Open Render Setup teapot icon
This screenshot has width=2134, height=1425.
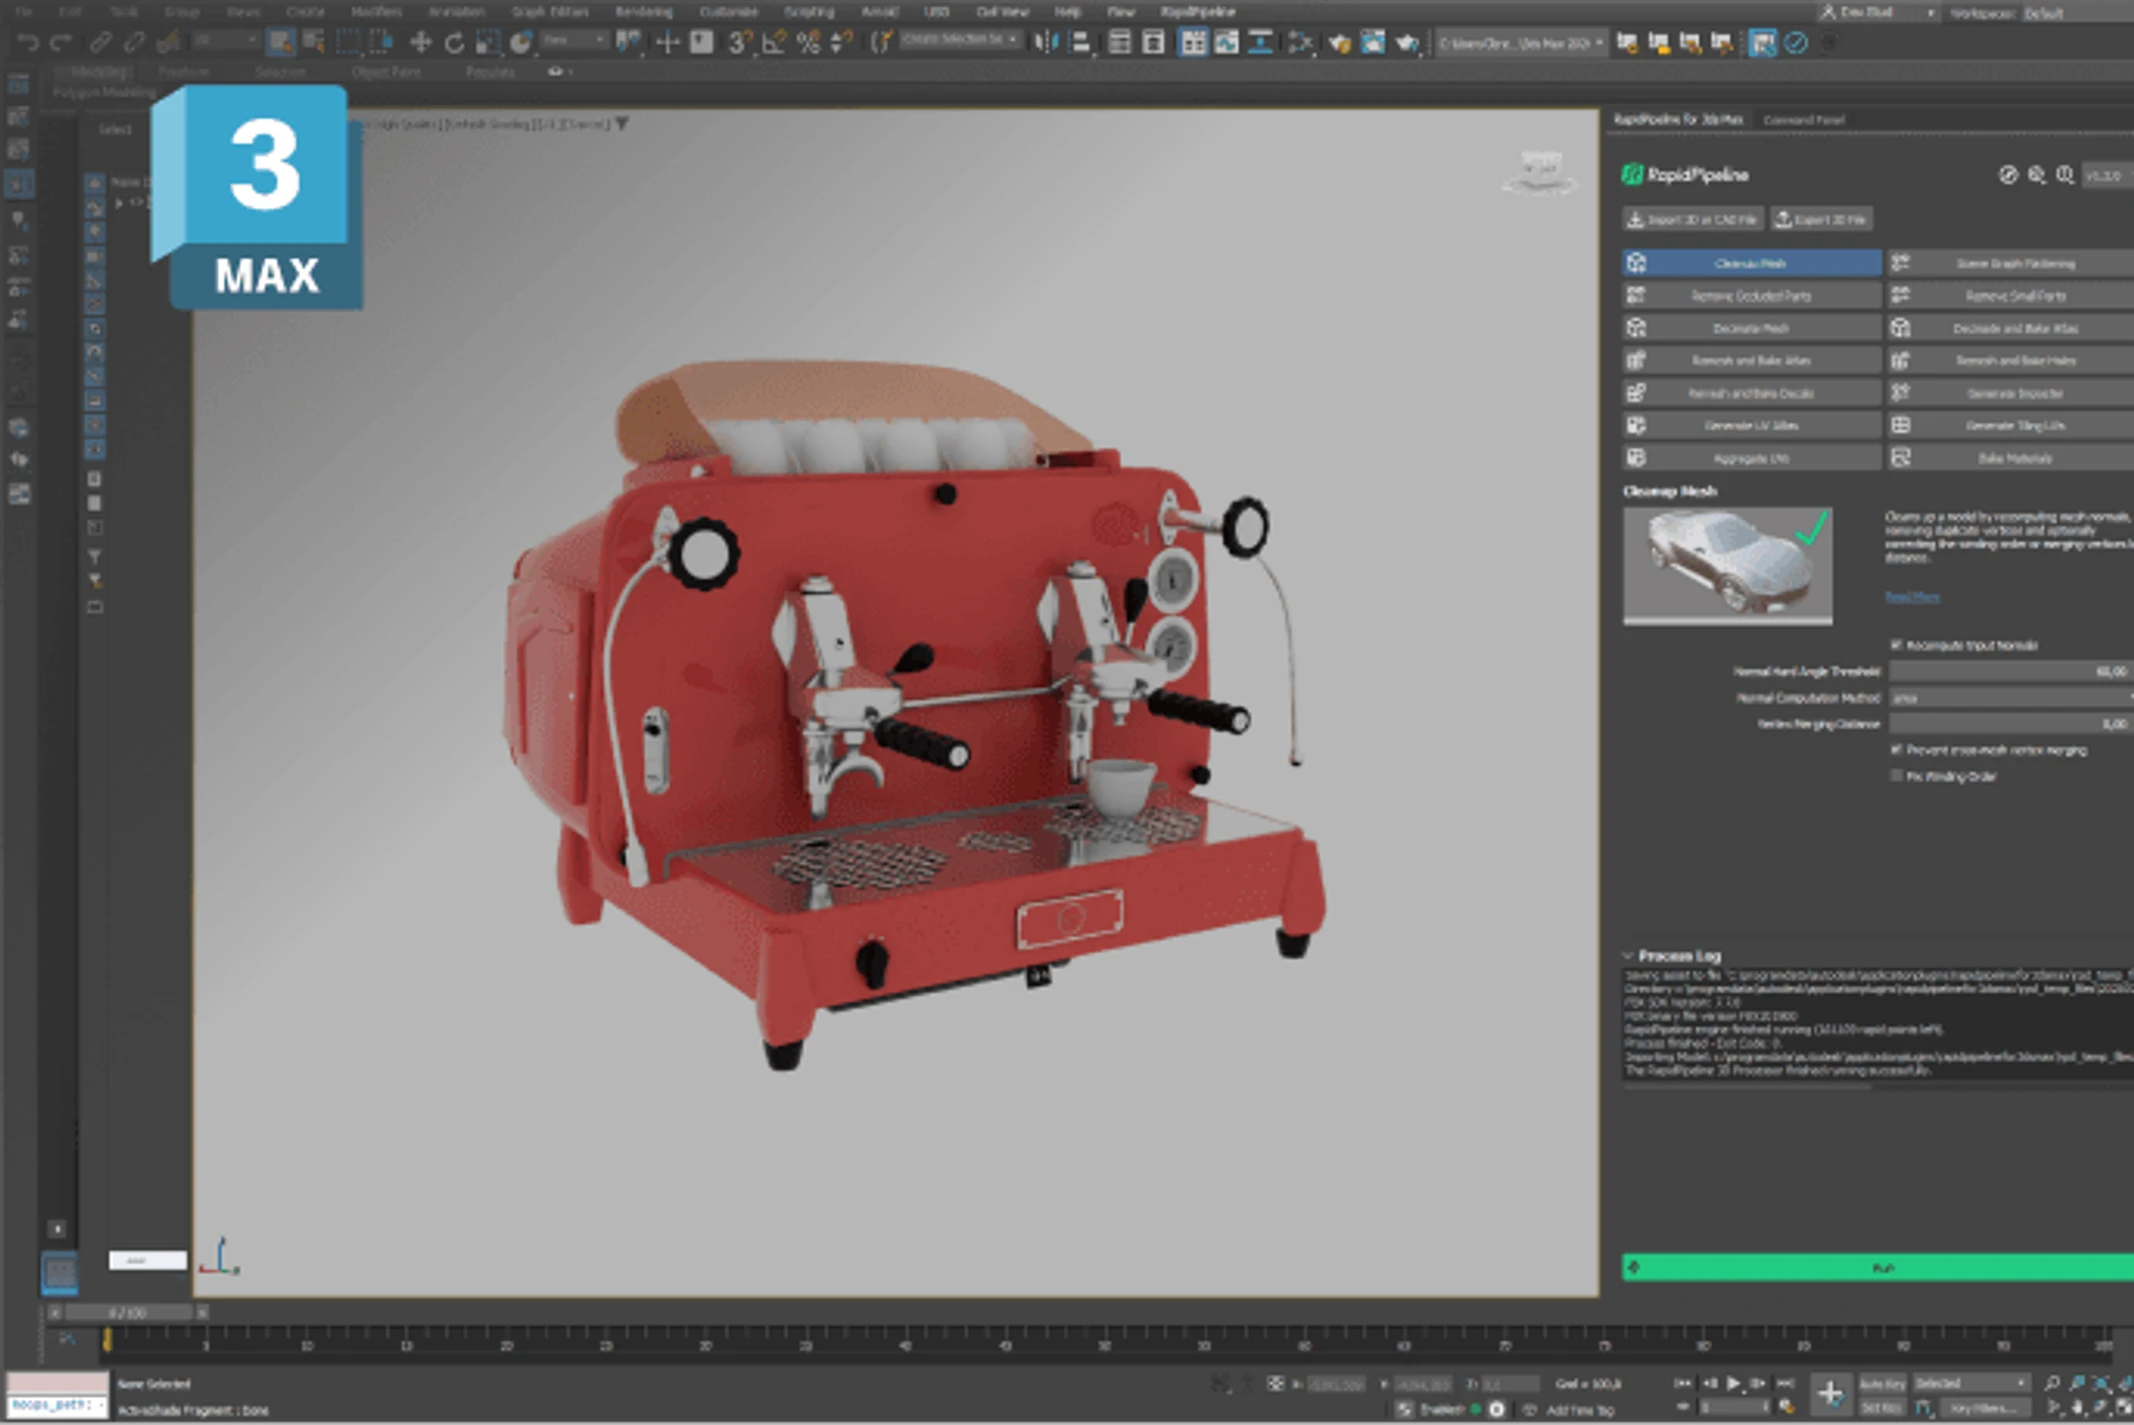pos(1340,43)
